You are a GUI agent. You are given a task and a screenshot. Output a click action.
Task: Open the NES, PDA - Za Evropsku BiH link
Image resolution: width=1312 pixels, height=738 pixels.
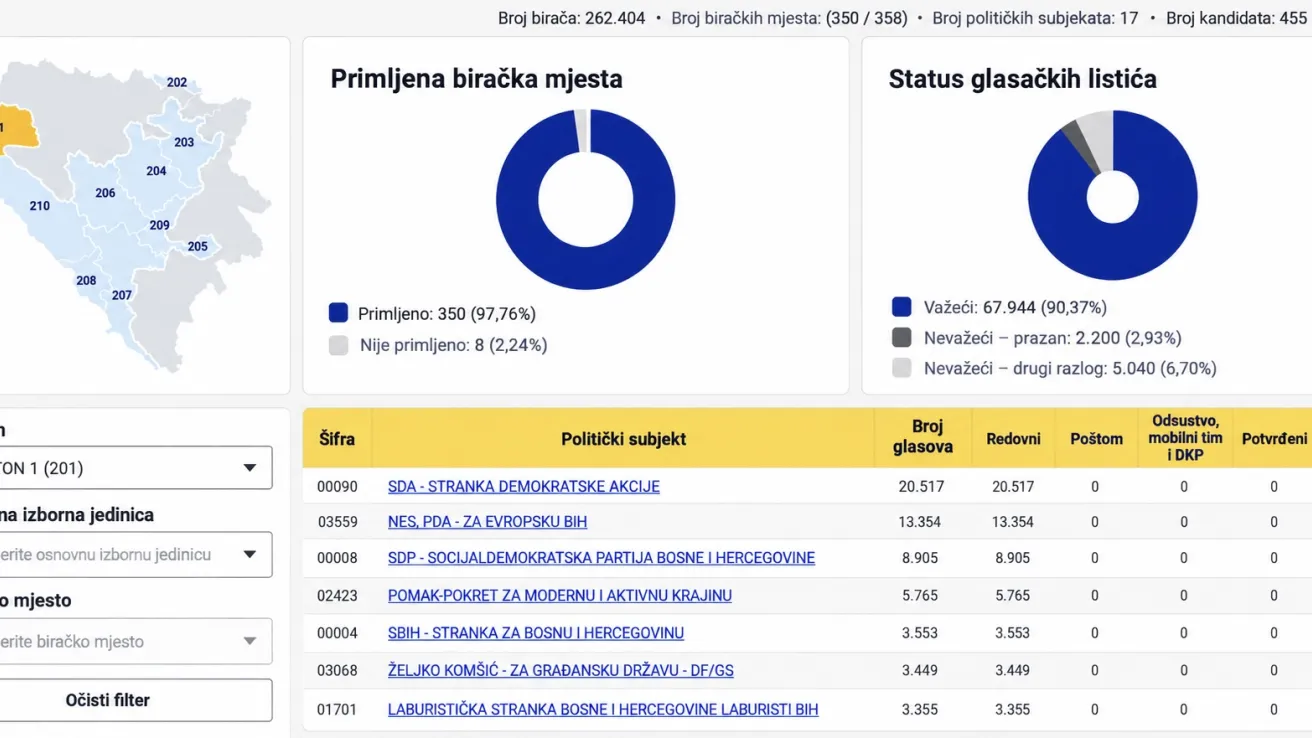coord(487,522)
